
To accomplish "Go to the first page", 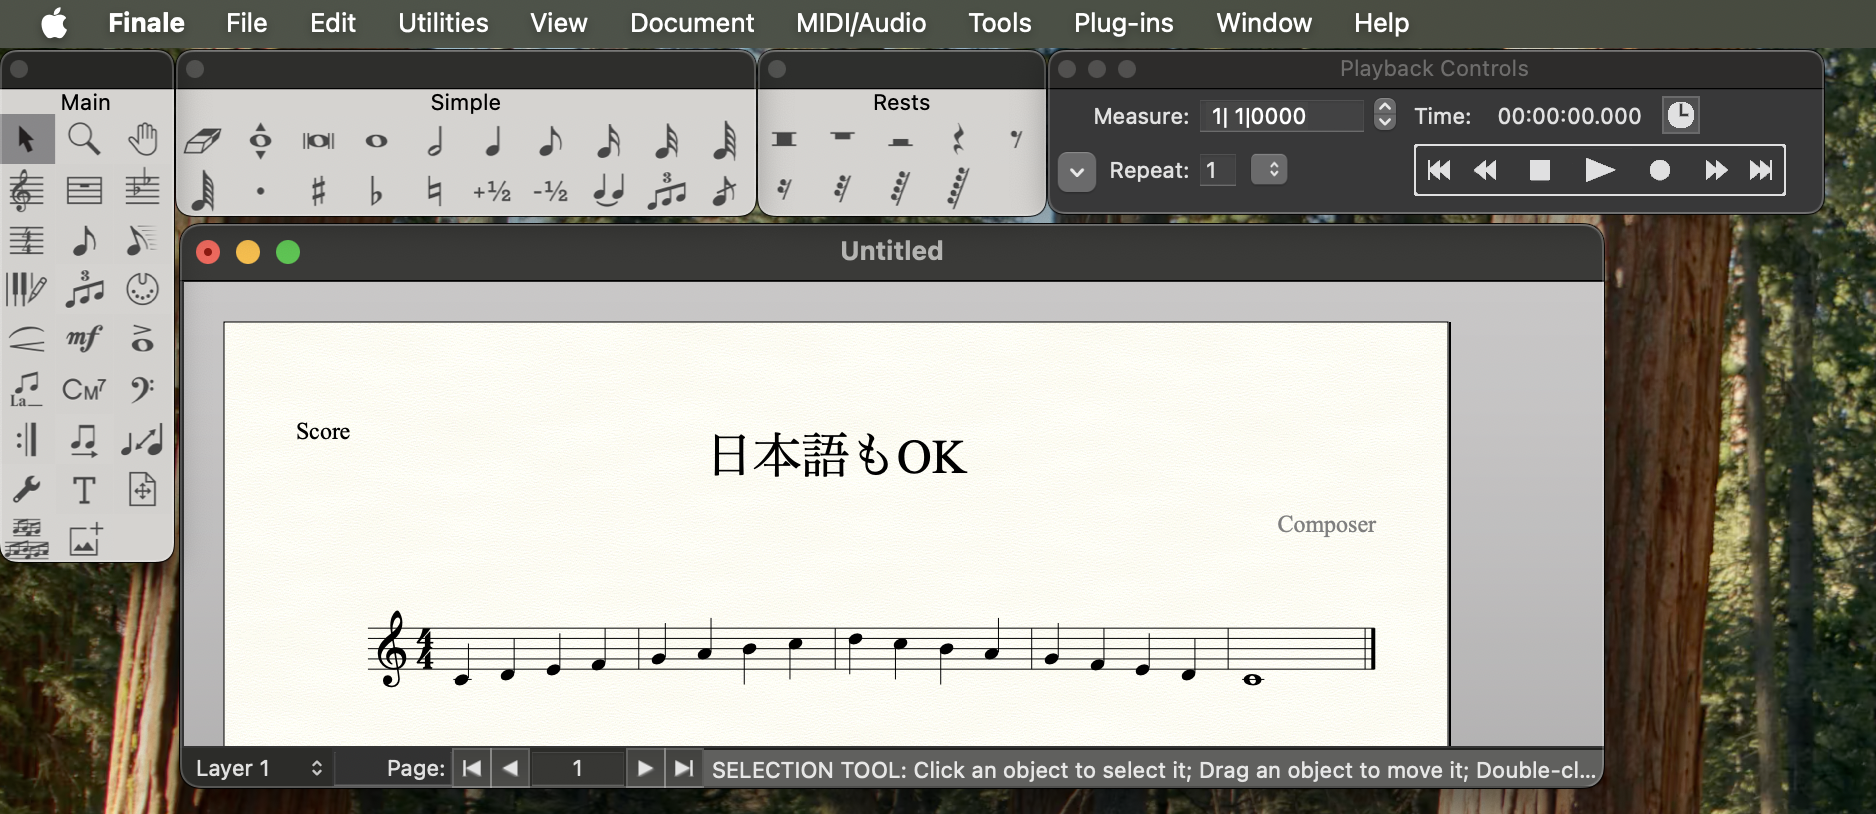I will click(x=472, y=768).
